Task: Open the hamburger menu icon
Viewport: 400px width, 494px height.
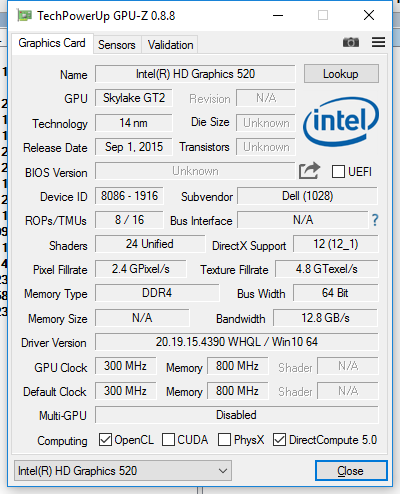Action: [378, 42]
